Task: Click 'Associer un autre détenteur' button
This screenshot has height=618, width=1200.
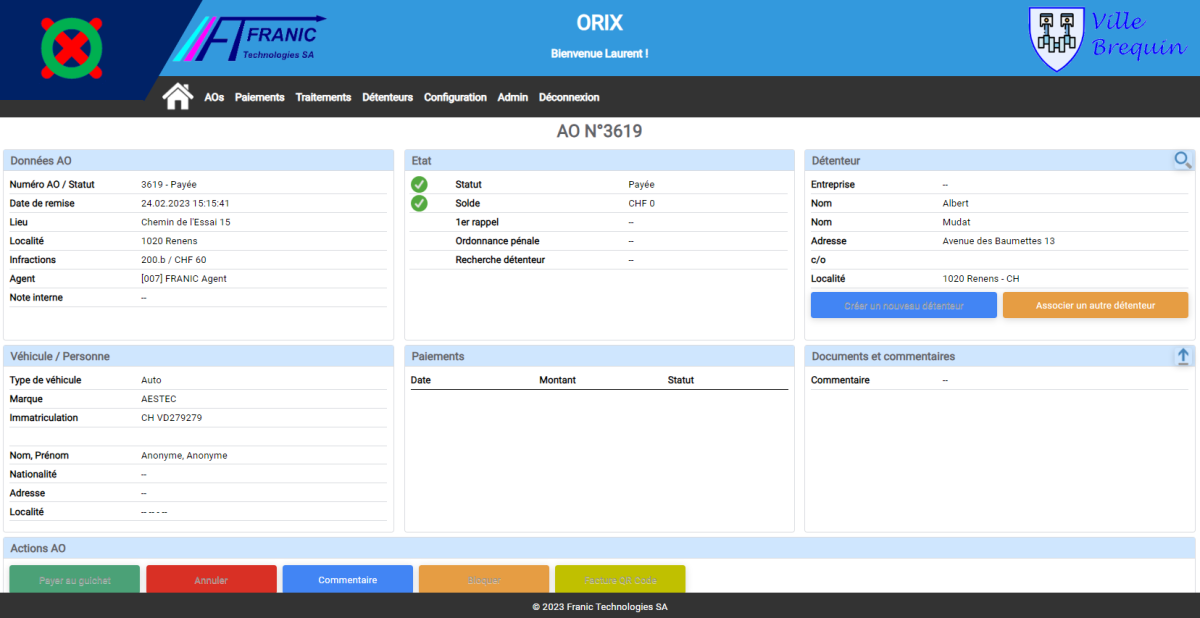Action: pyautogui.click(x=1095, y=305)
